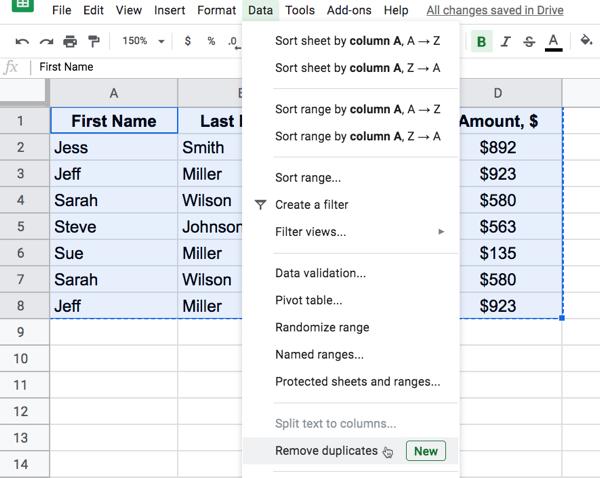Image resolution: width=600 pixels, height=478 pixels.
Task: Select Data validation... option
Action: coord(351,273)
